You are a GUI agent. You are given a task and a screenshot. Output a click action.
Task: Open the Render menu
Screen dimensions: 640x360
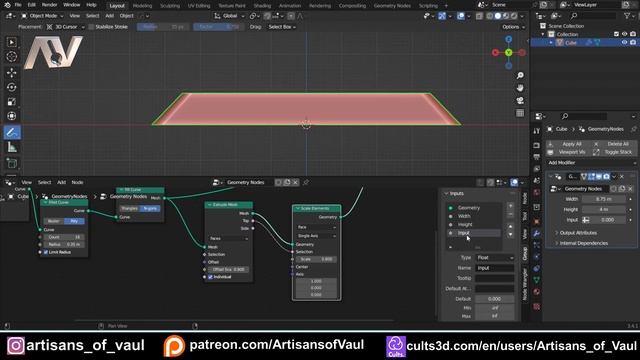coord(49,5)
